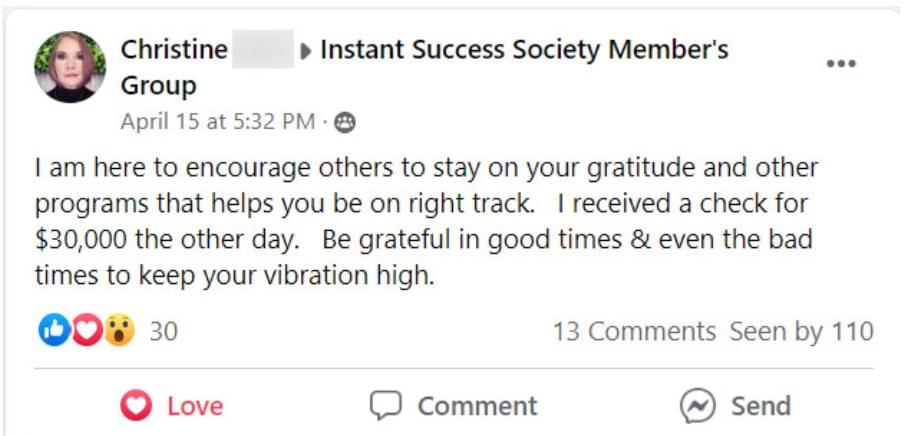Click the arrow between name and group
Screen dimensions: 907x436
tap(306, 50)
